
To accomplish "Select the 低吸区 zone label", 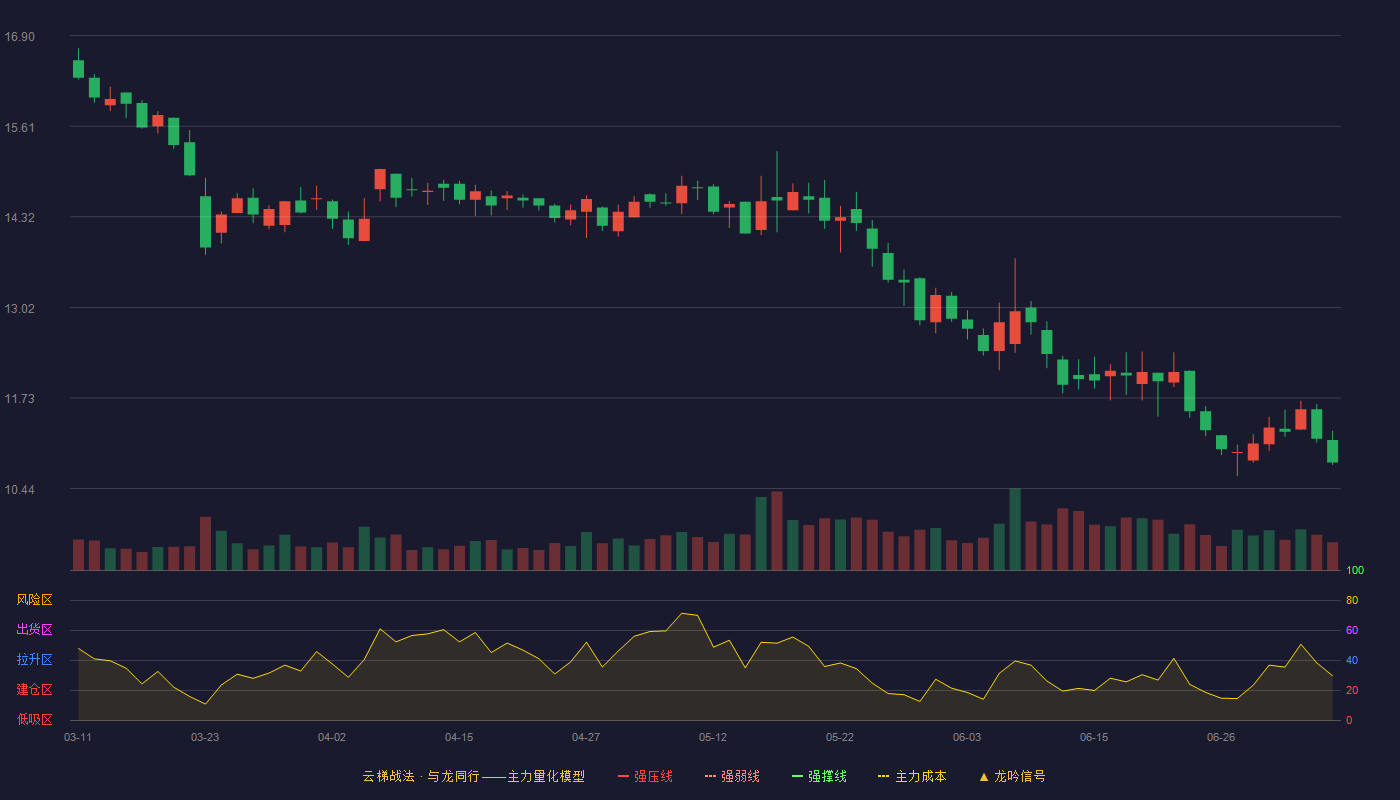I will [x=34, y=719].
